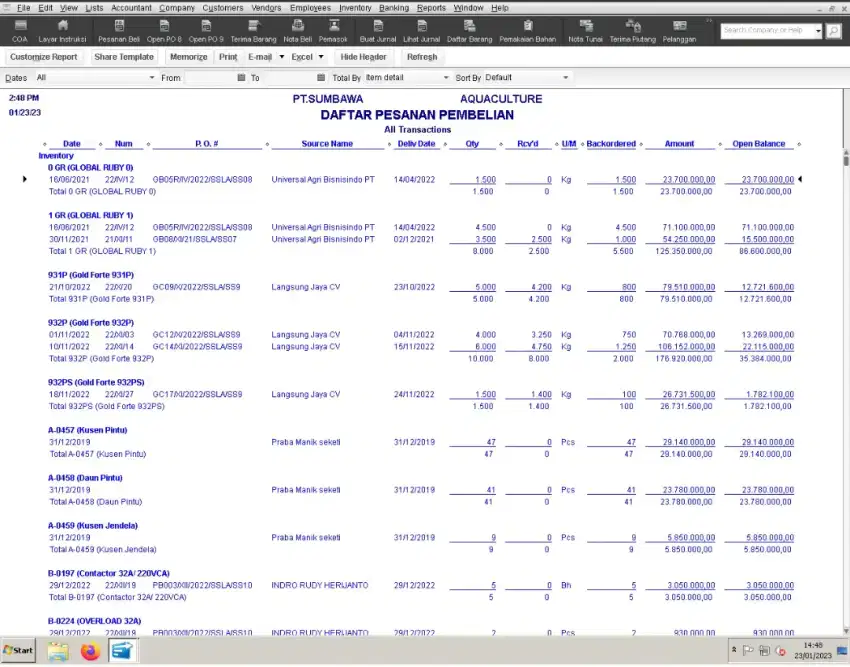Open the file explorer taskbar icon
The height and width of the screenshot is (667, 850).
[x=57, y=651]
